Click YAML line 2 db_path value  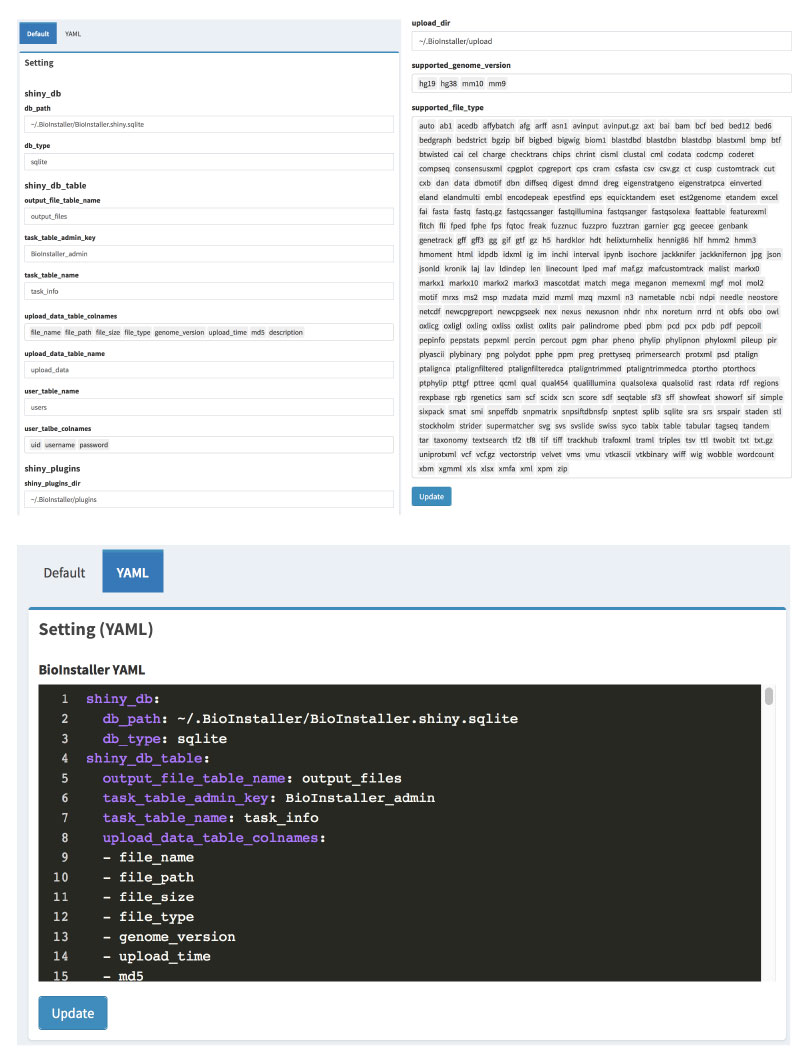(347, 719)
